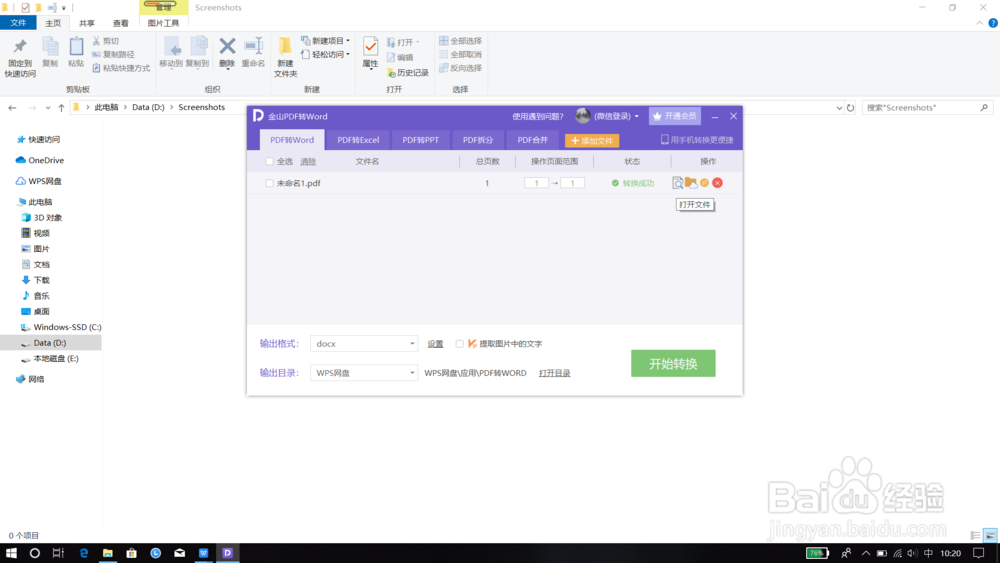Open the 输出格式 docx dropdown
Screen dimensions: 1000x563
point(364,344)
